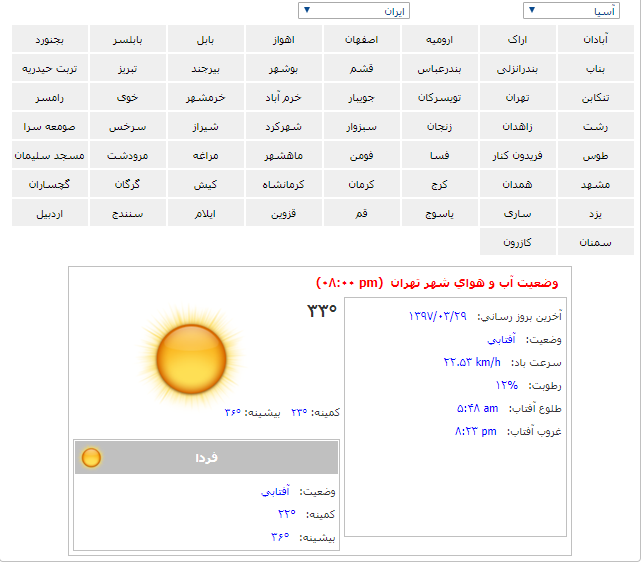
Task: Select city ارومیه
Action: click(x=440, y=39)
